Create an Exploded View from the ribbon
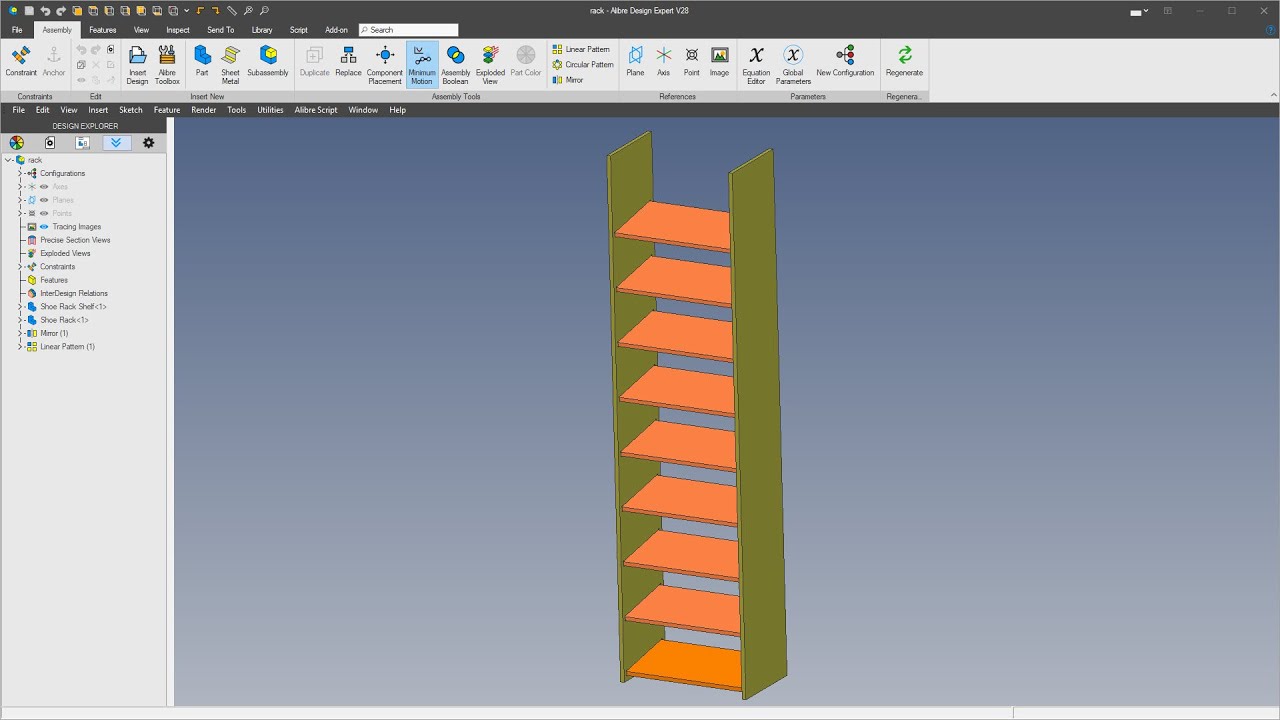 coord(490,64)
